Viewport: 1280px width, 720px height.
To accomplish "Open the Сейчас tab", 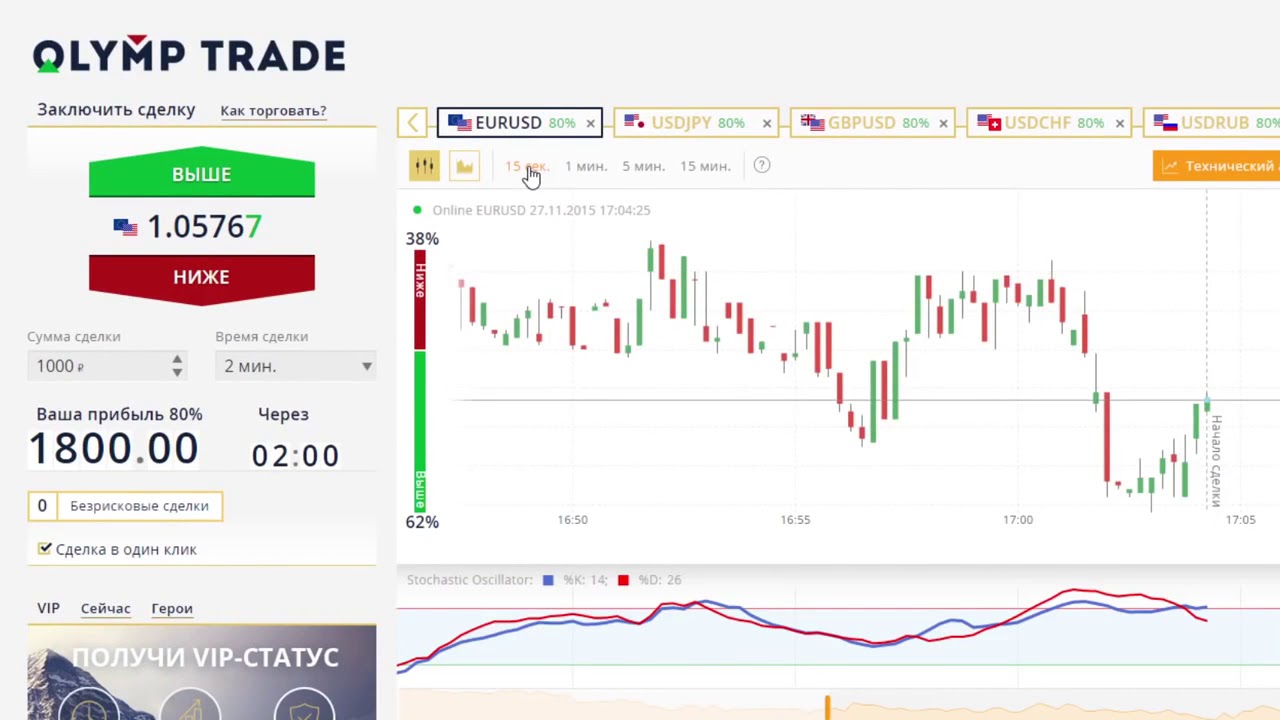I will click(x=105, y=608).
